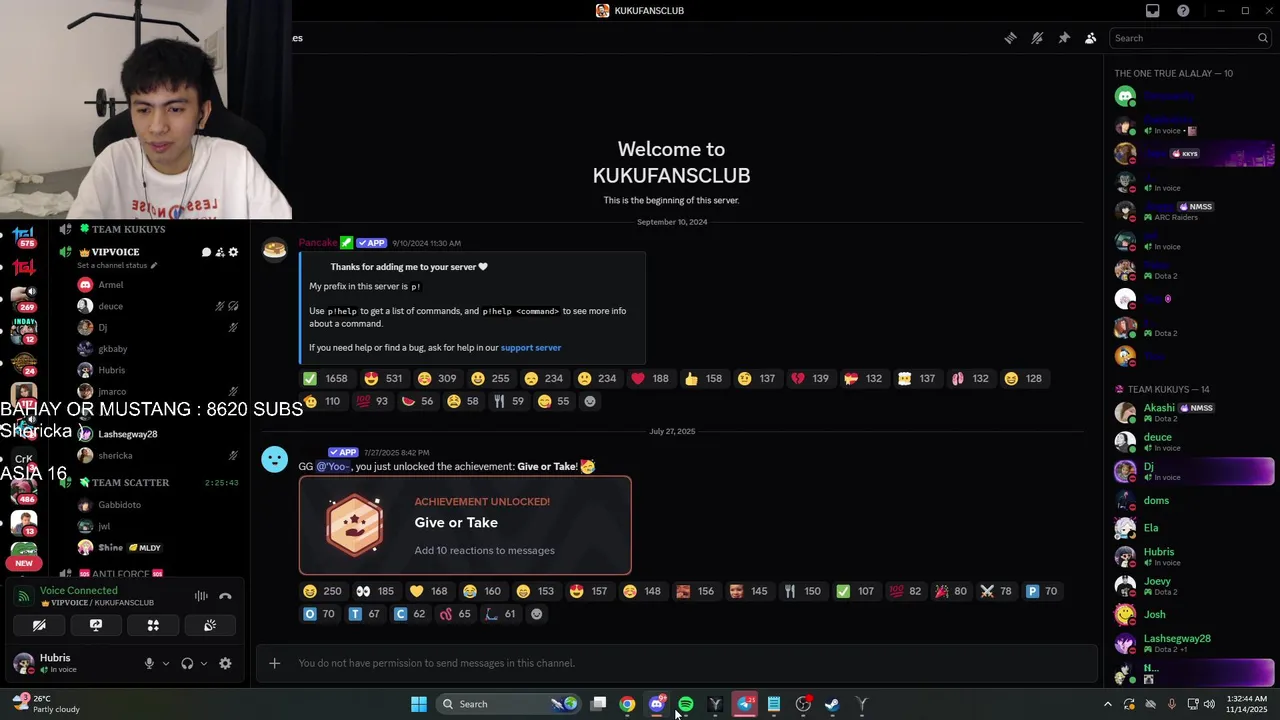Open the TEAM KUKUYS voice channel
Image resolution: width=1280 pixels, height=720 pixels.
pyautogui.click(x=128, y=229)
